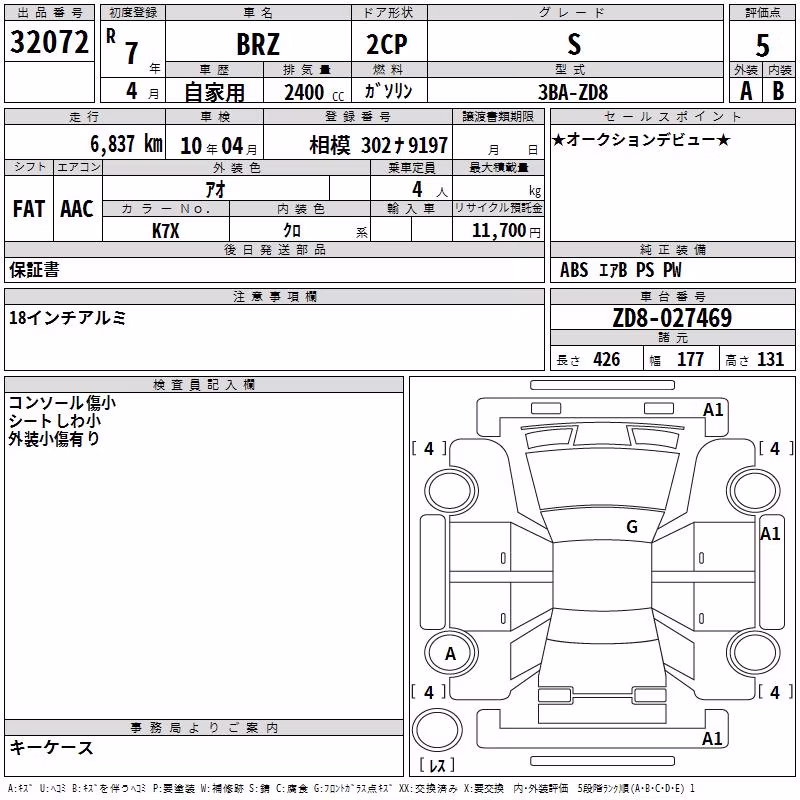Click the 輸入車 header

pyautogui.click(x=411, y=208)
